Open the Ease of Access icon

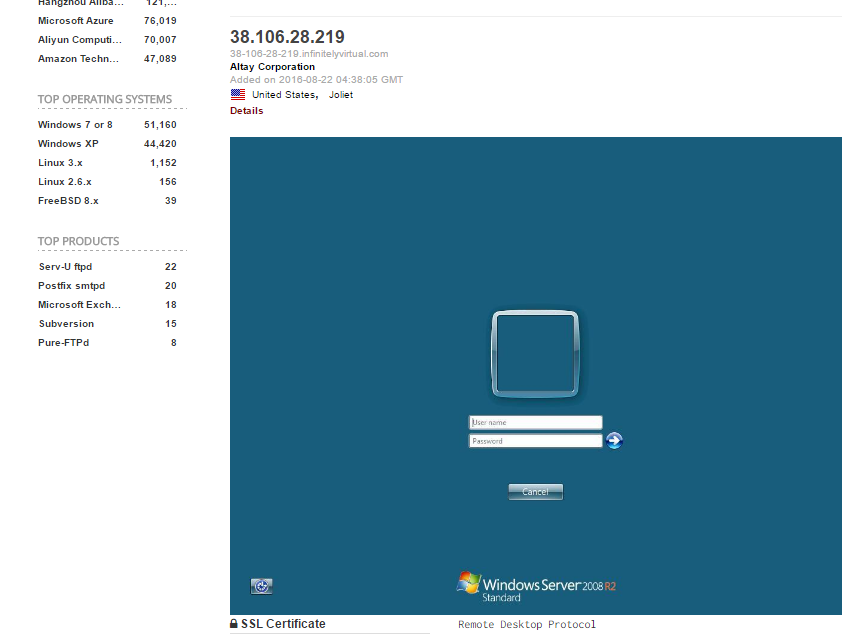tap(262, 586)
